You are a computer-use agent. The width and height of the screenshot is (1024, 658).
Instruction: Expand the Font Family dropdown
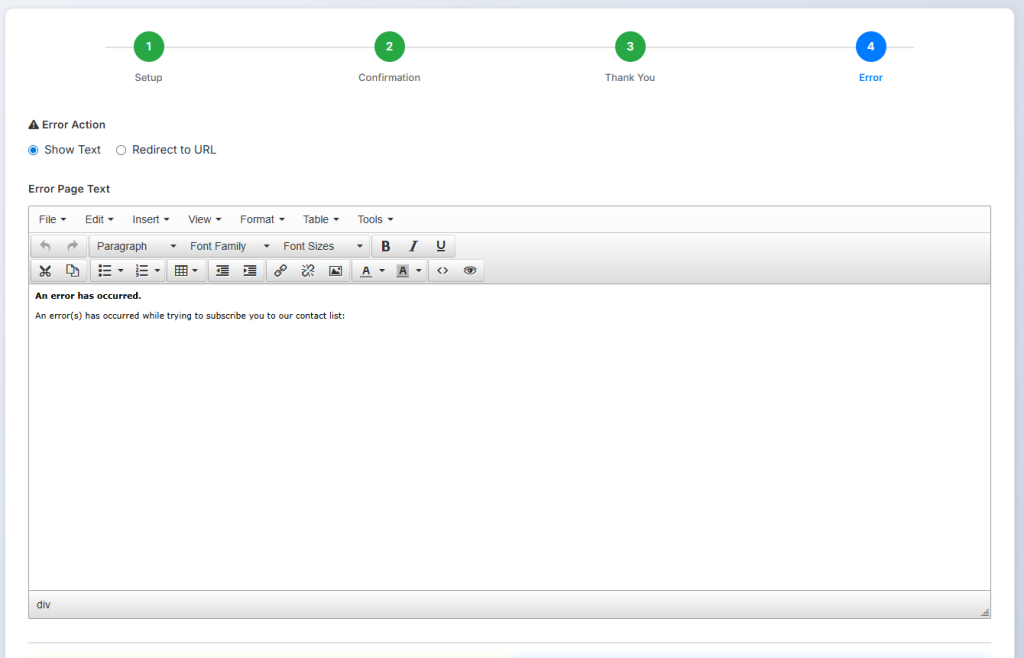pos(229,246)
